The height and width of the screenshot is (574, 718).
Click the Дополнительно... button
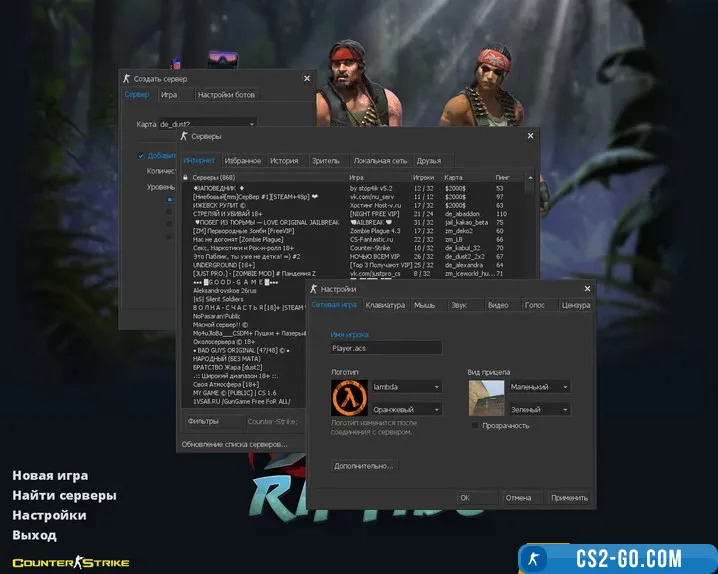[364, 466]
